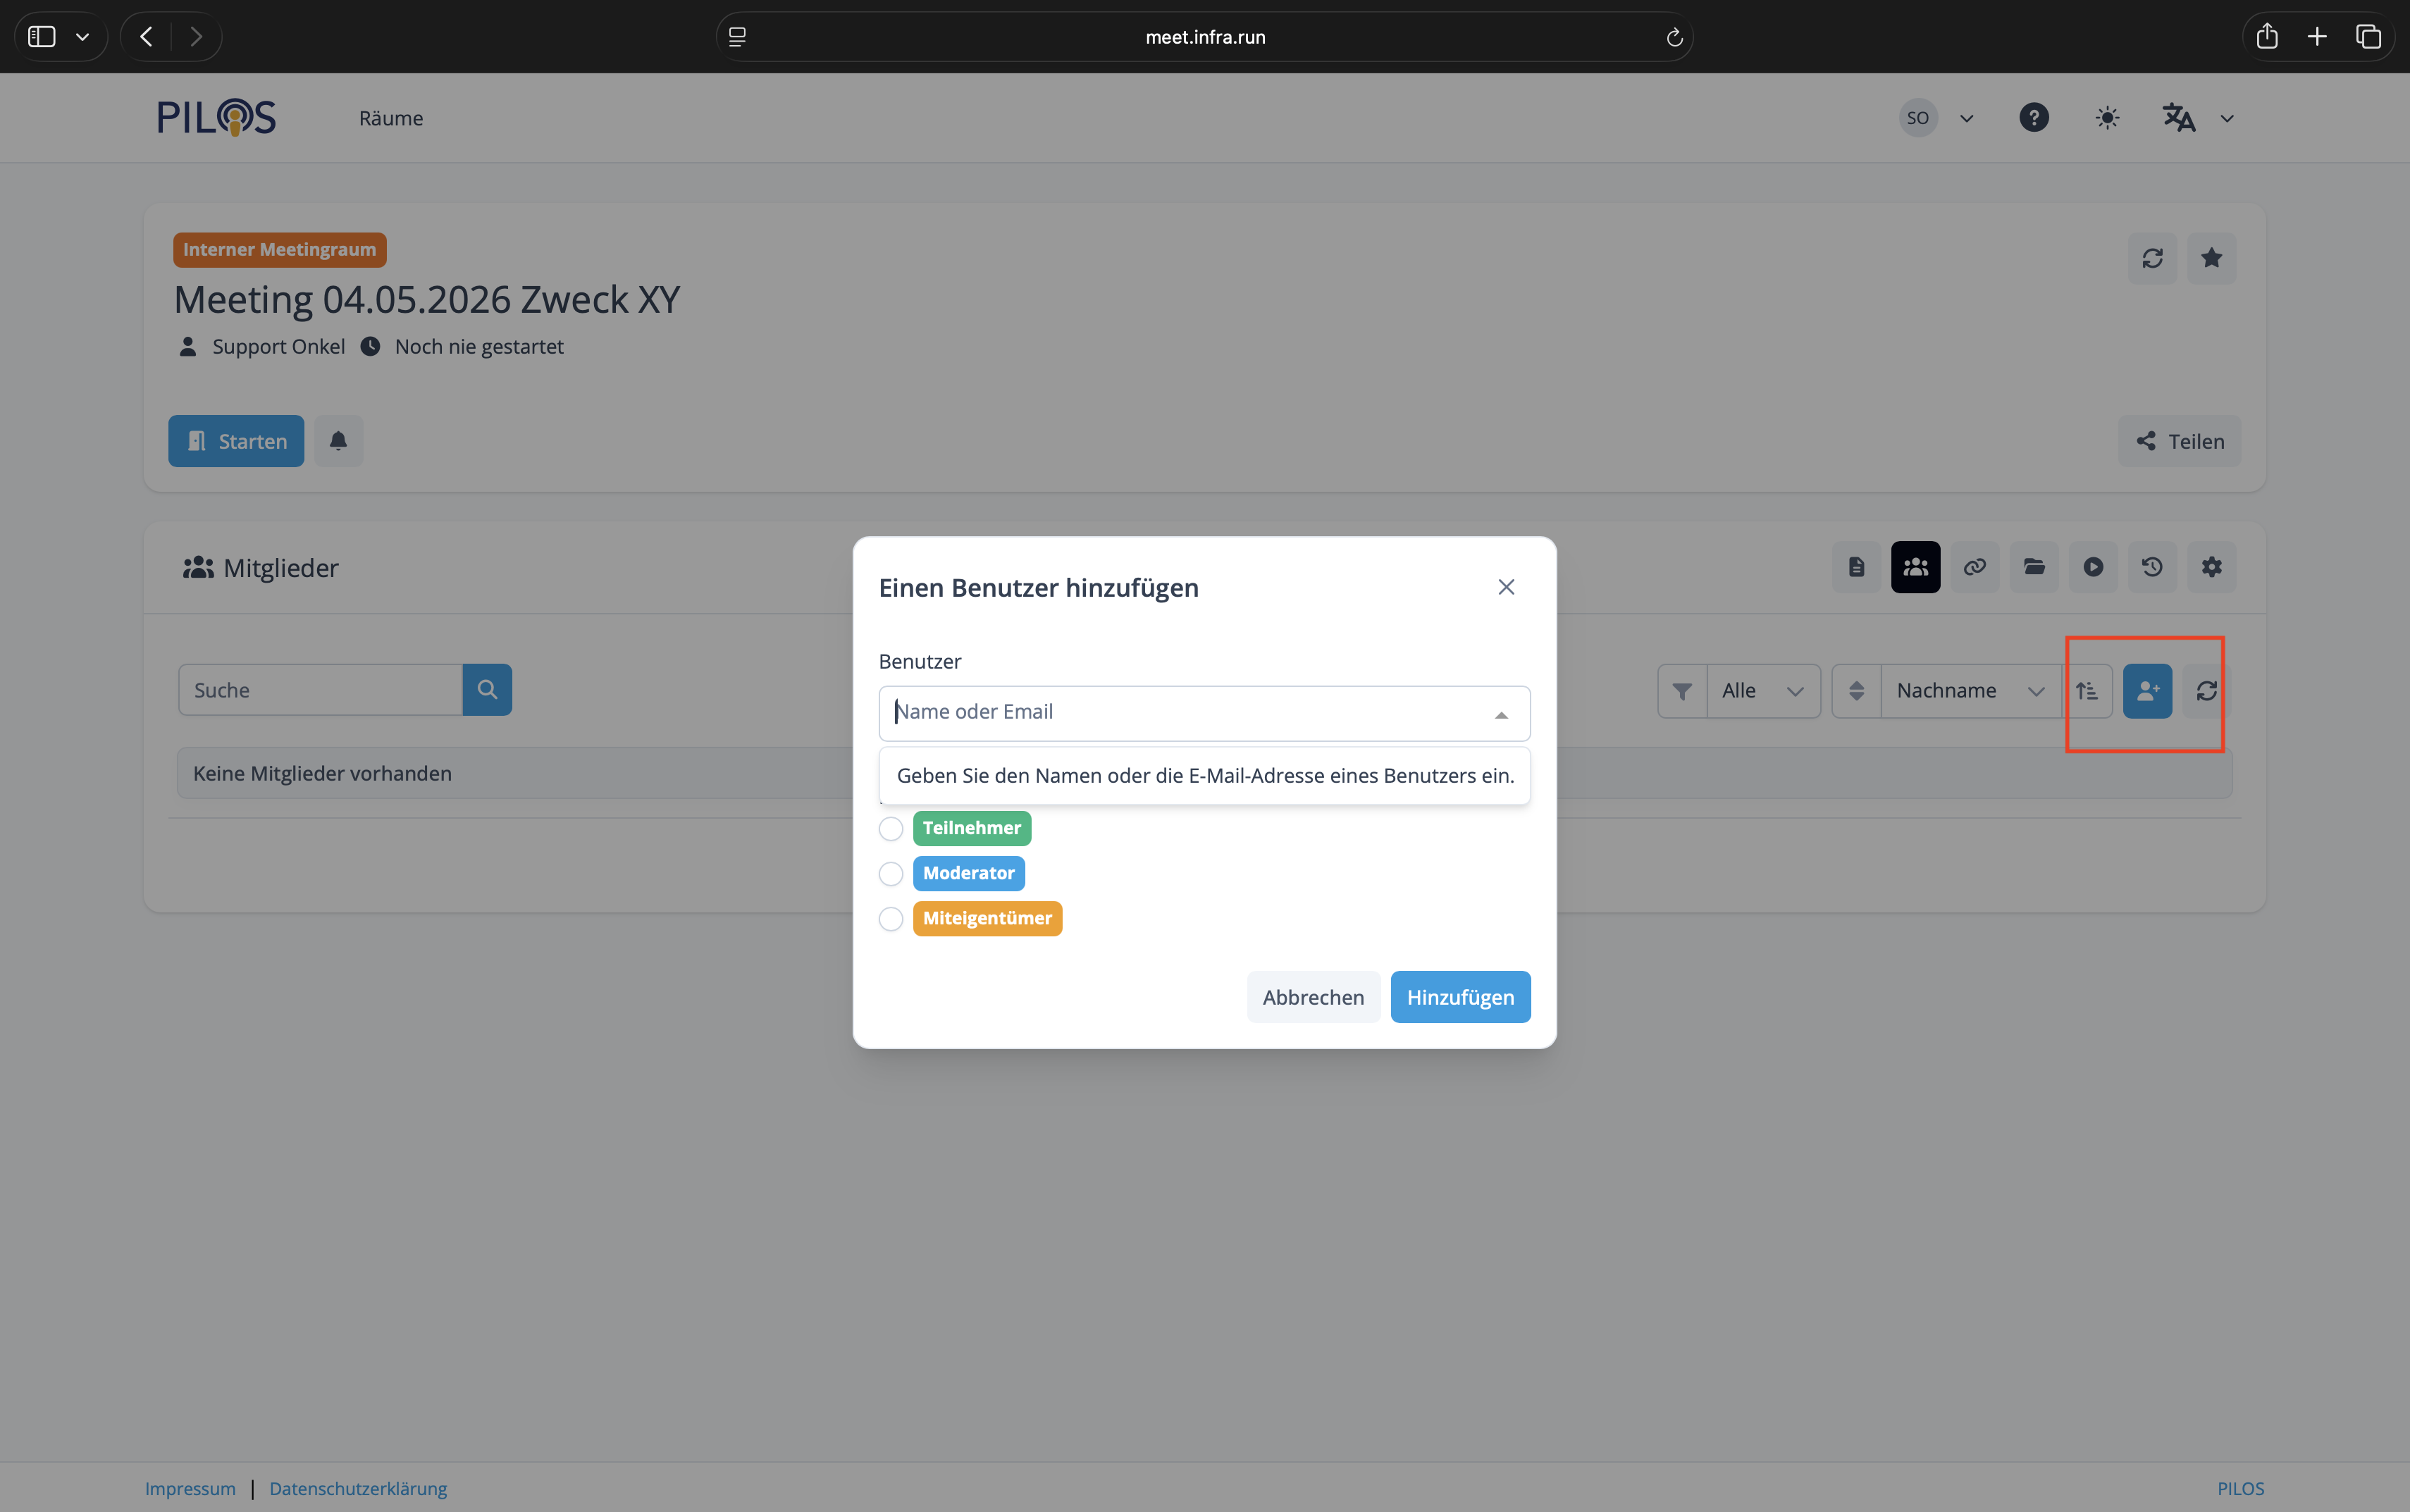Click the add member user-plus icon
This screenshot has width=2410, height=1512.
[2147, 691]
